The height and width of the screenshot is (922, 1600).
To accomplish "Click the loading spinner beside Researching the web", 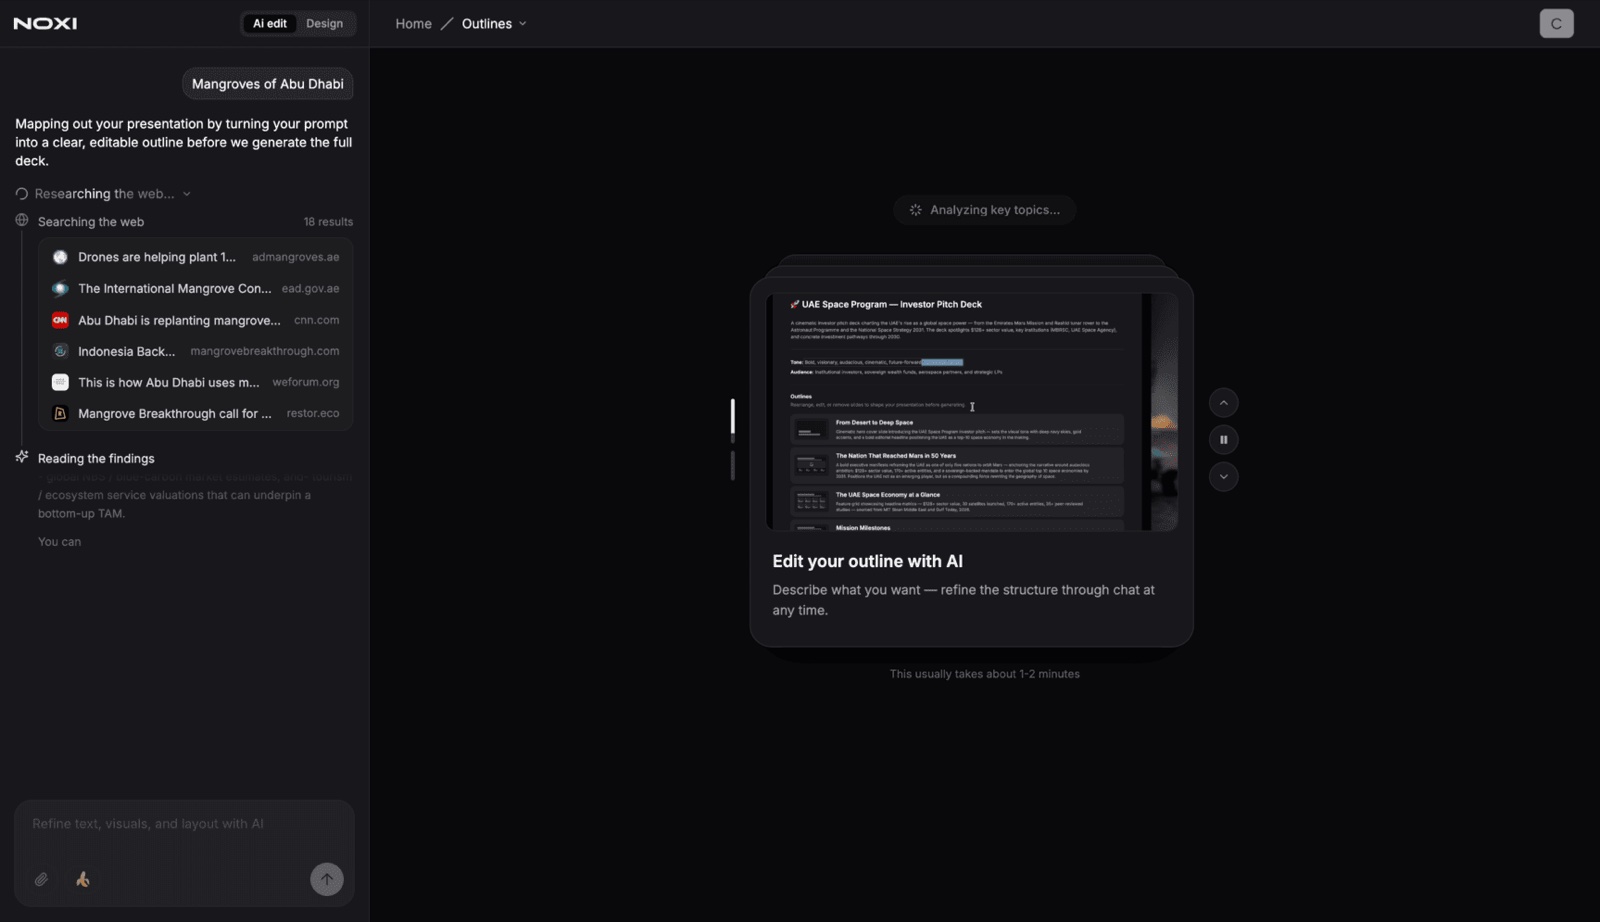I will coord(22,194).
